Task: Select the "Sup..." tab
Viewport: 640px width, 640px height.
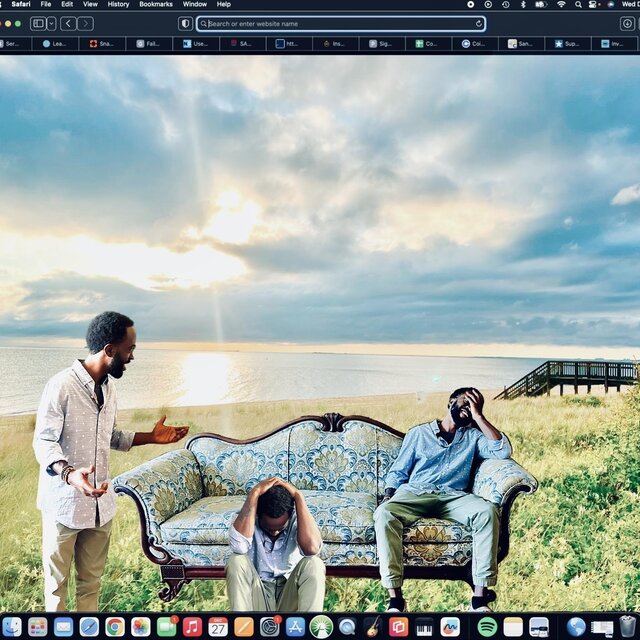Action: point(567,44)
